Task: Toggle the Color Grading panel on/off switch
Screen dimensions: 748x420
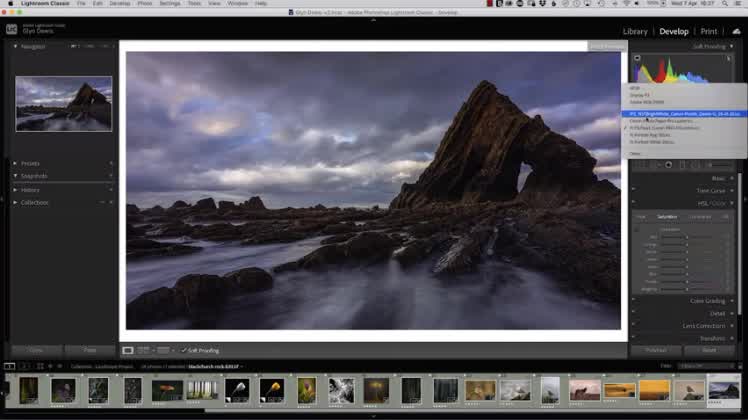Action: (x=634, y=300)
